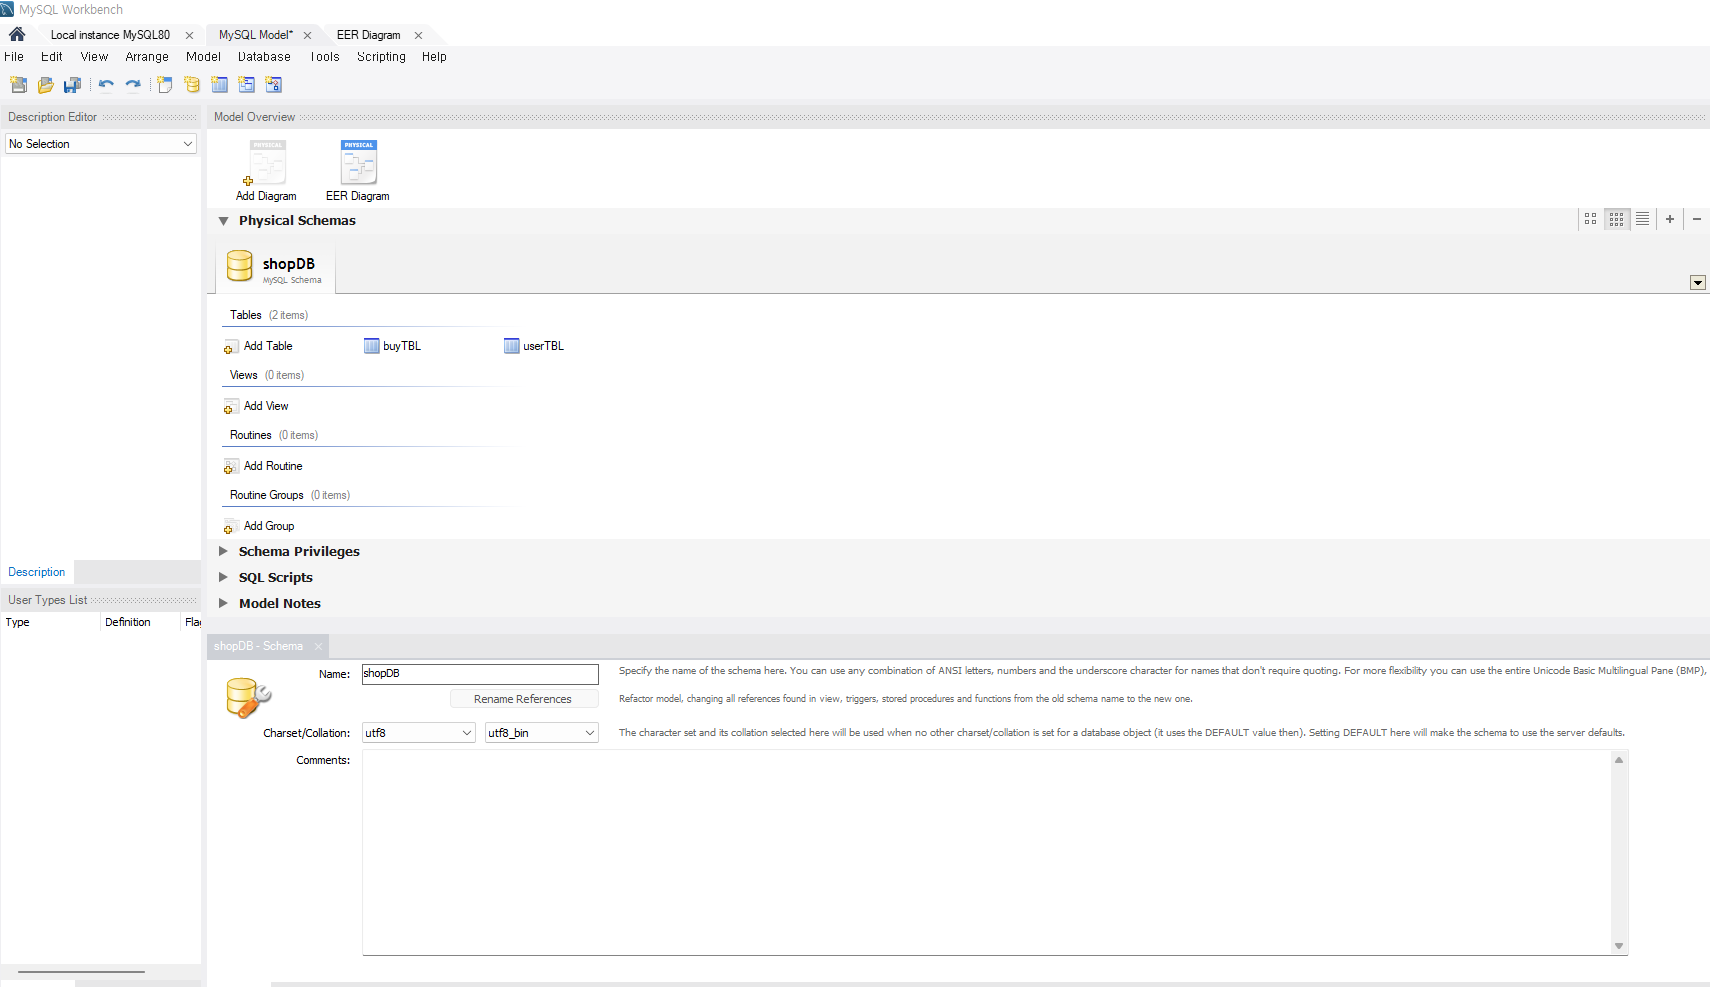Screen dimensions: 1710x987
Task: Remove the schema with minus icon
Action: 1697,219
